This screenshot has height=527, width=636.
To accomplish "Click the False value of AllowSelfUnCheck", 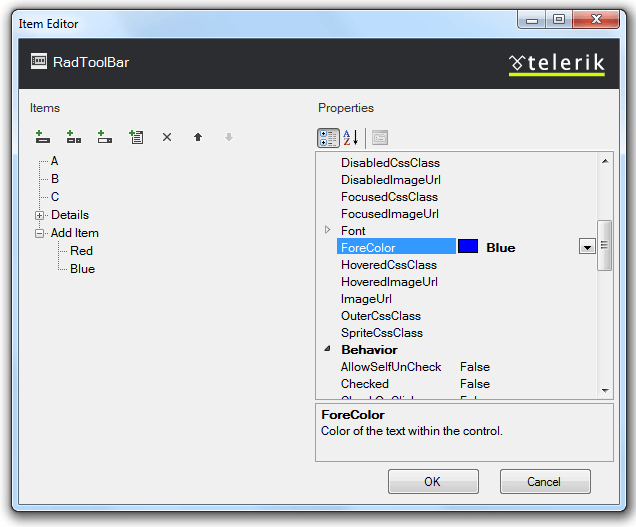I will coord(475,367).
